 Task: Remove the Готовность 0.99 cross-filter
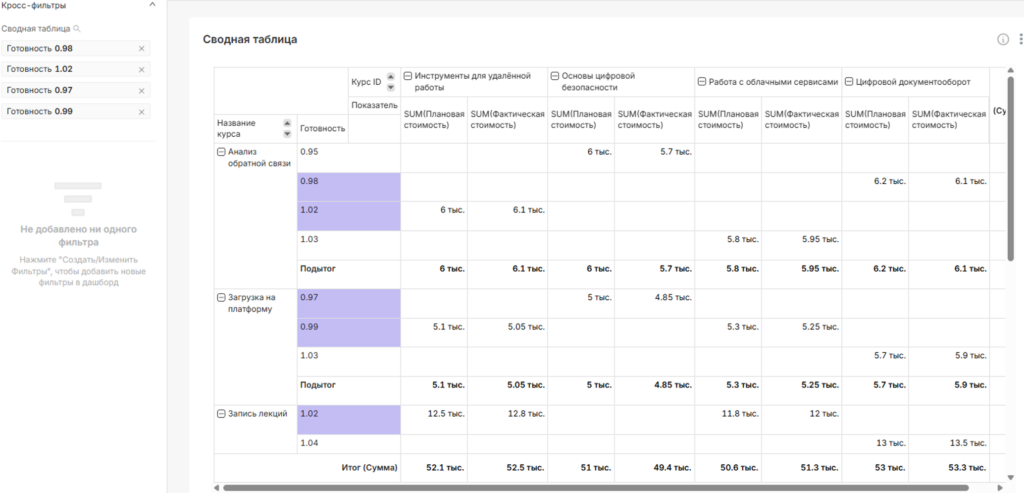click(142, 112)
